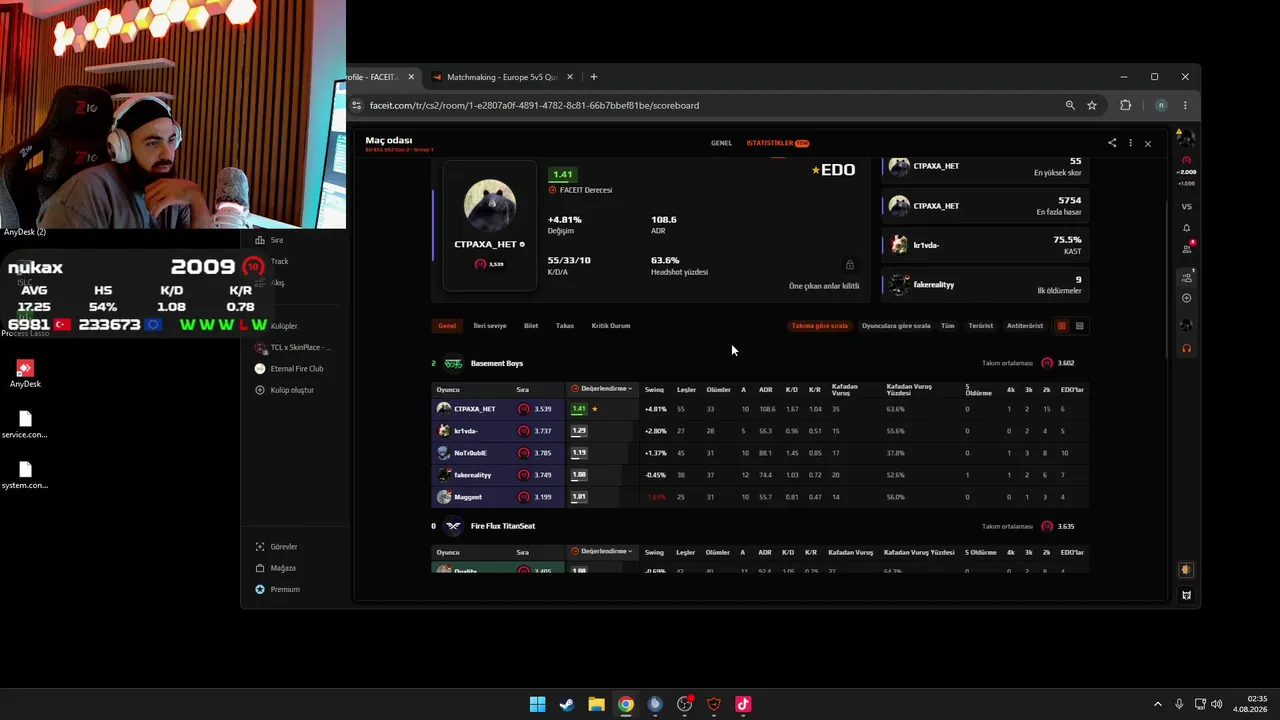Image resolution: width=1280 pixels, height=720 pixels.
Task: Click the Chrome address bar URL
Action: click(534, 105)
